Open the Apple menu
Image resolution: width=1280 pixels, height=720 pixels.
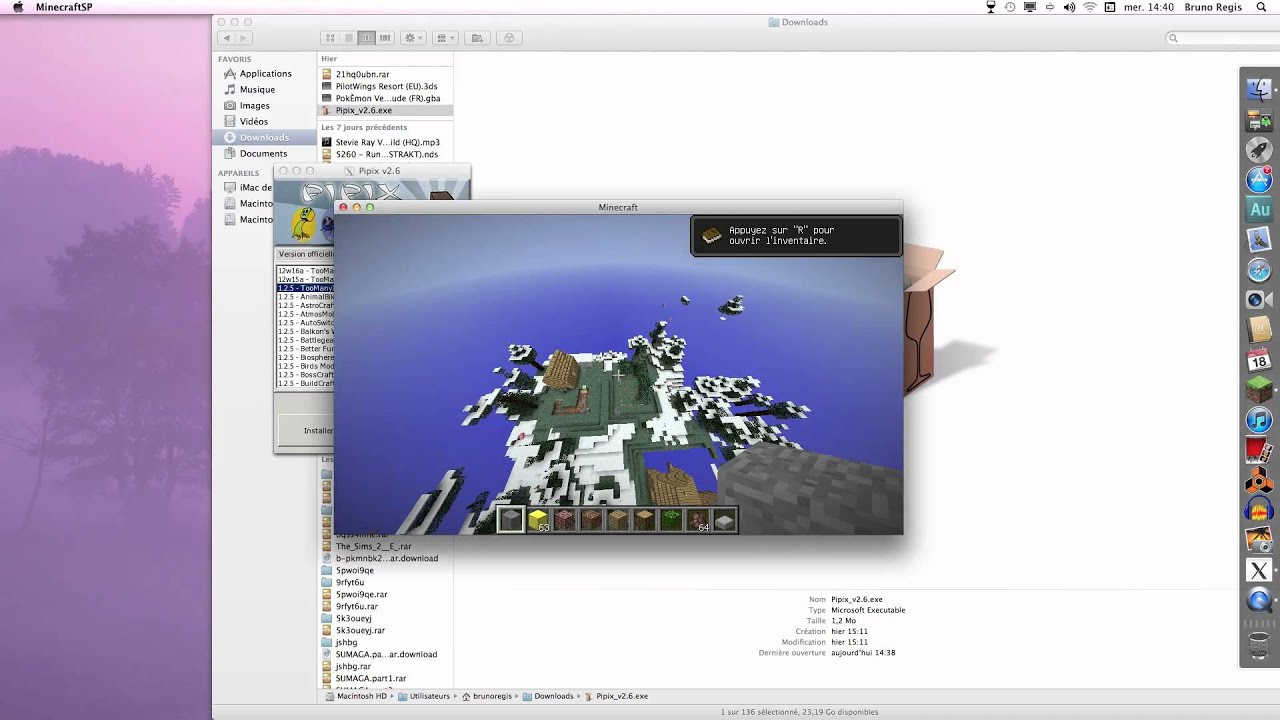point(18,7)
